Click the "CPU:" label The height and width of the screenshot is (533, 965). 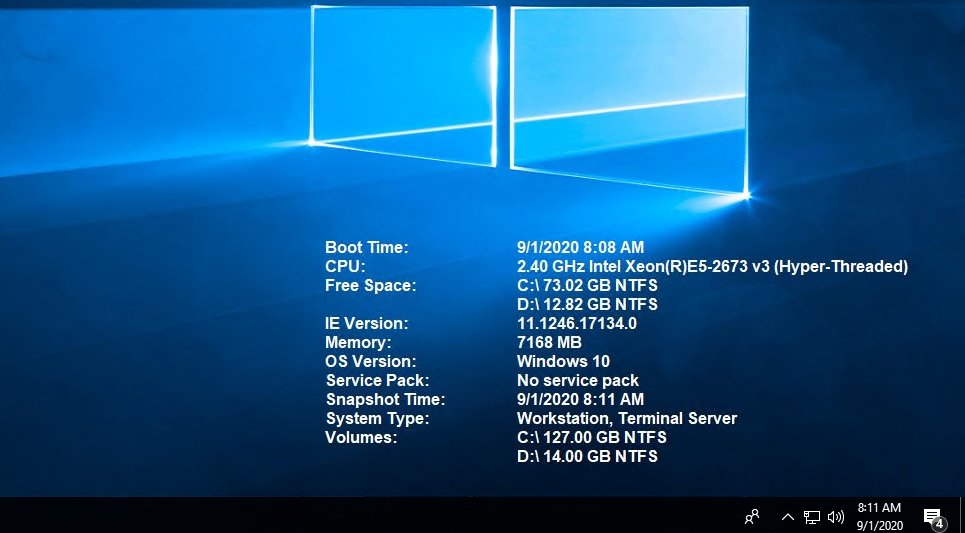coord(345,266)
